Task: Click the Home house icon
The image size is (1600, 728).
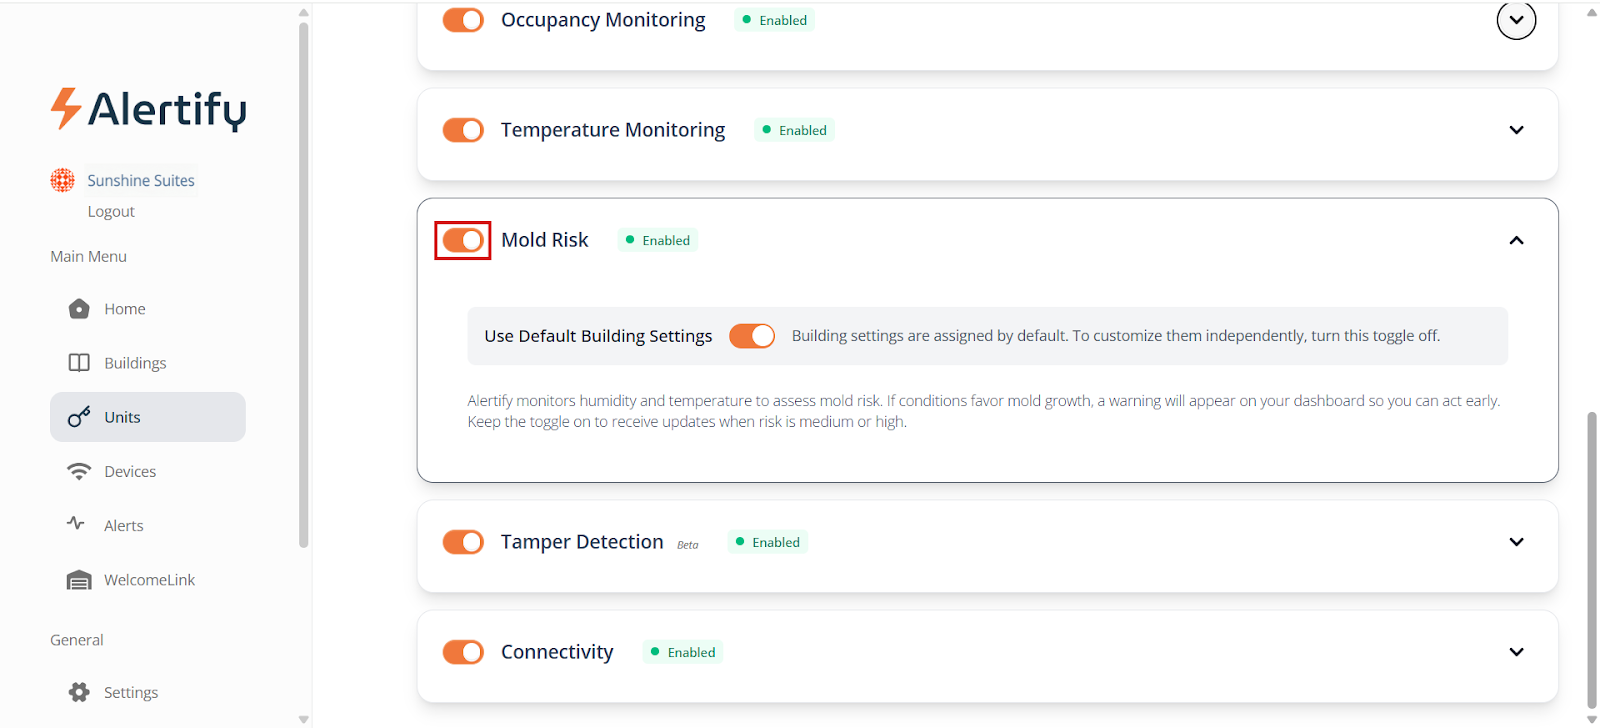Action: click(x=79, y=309)
